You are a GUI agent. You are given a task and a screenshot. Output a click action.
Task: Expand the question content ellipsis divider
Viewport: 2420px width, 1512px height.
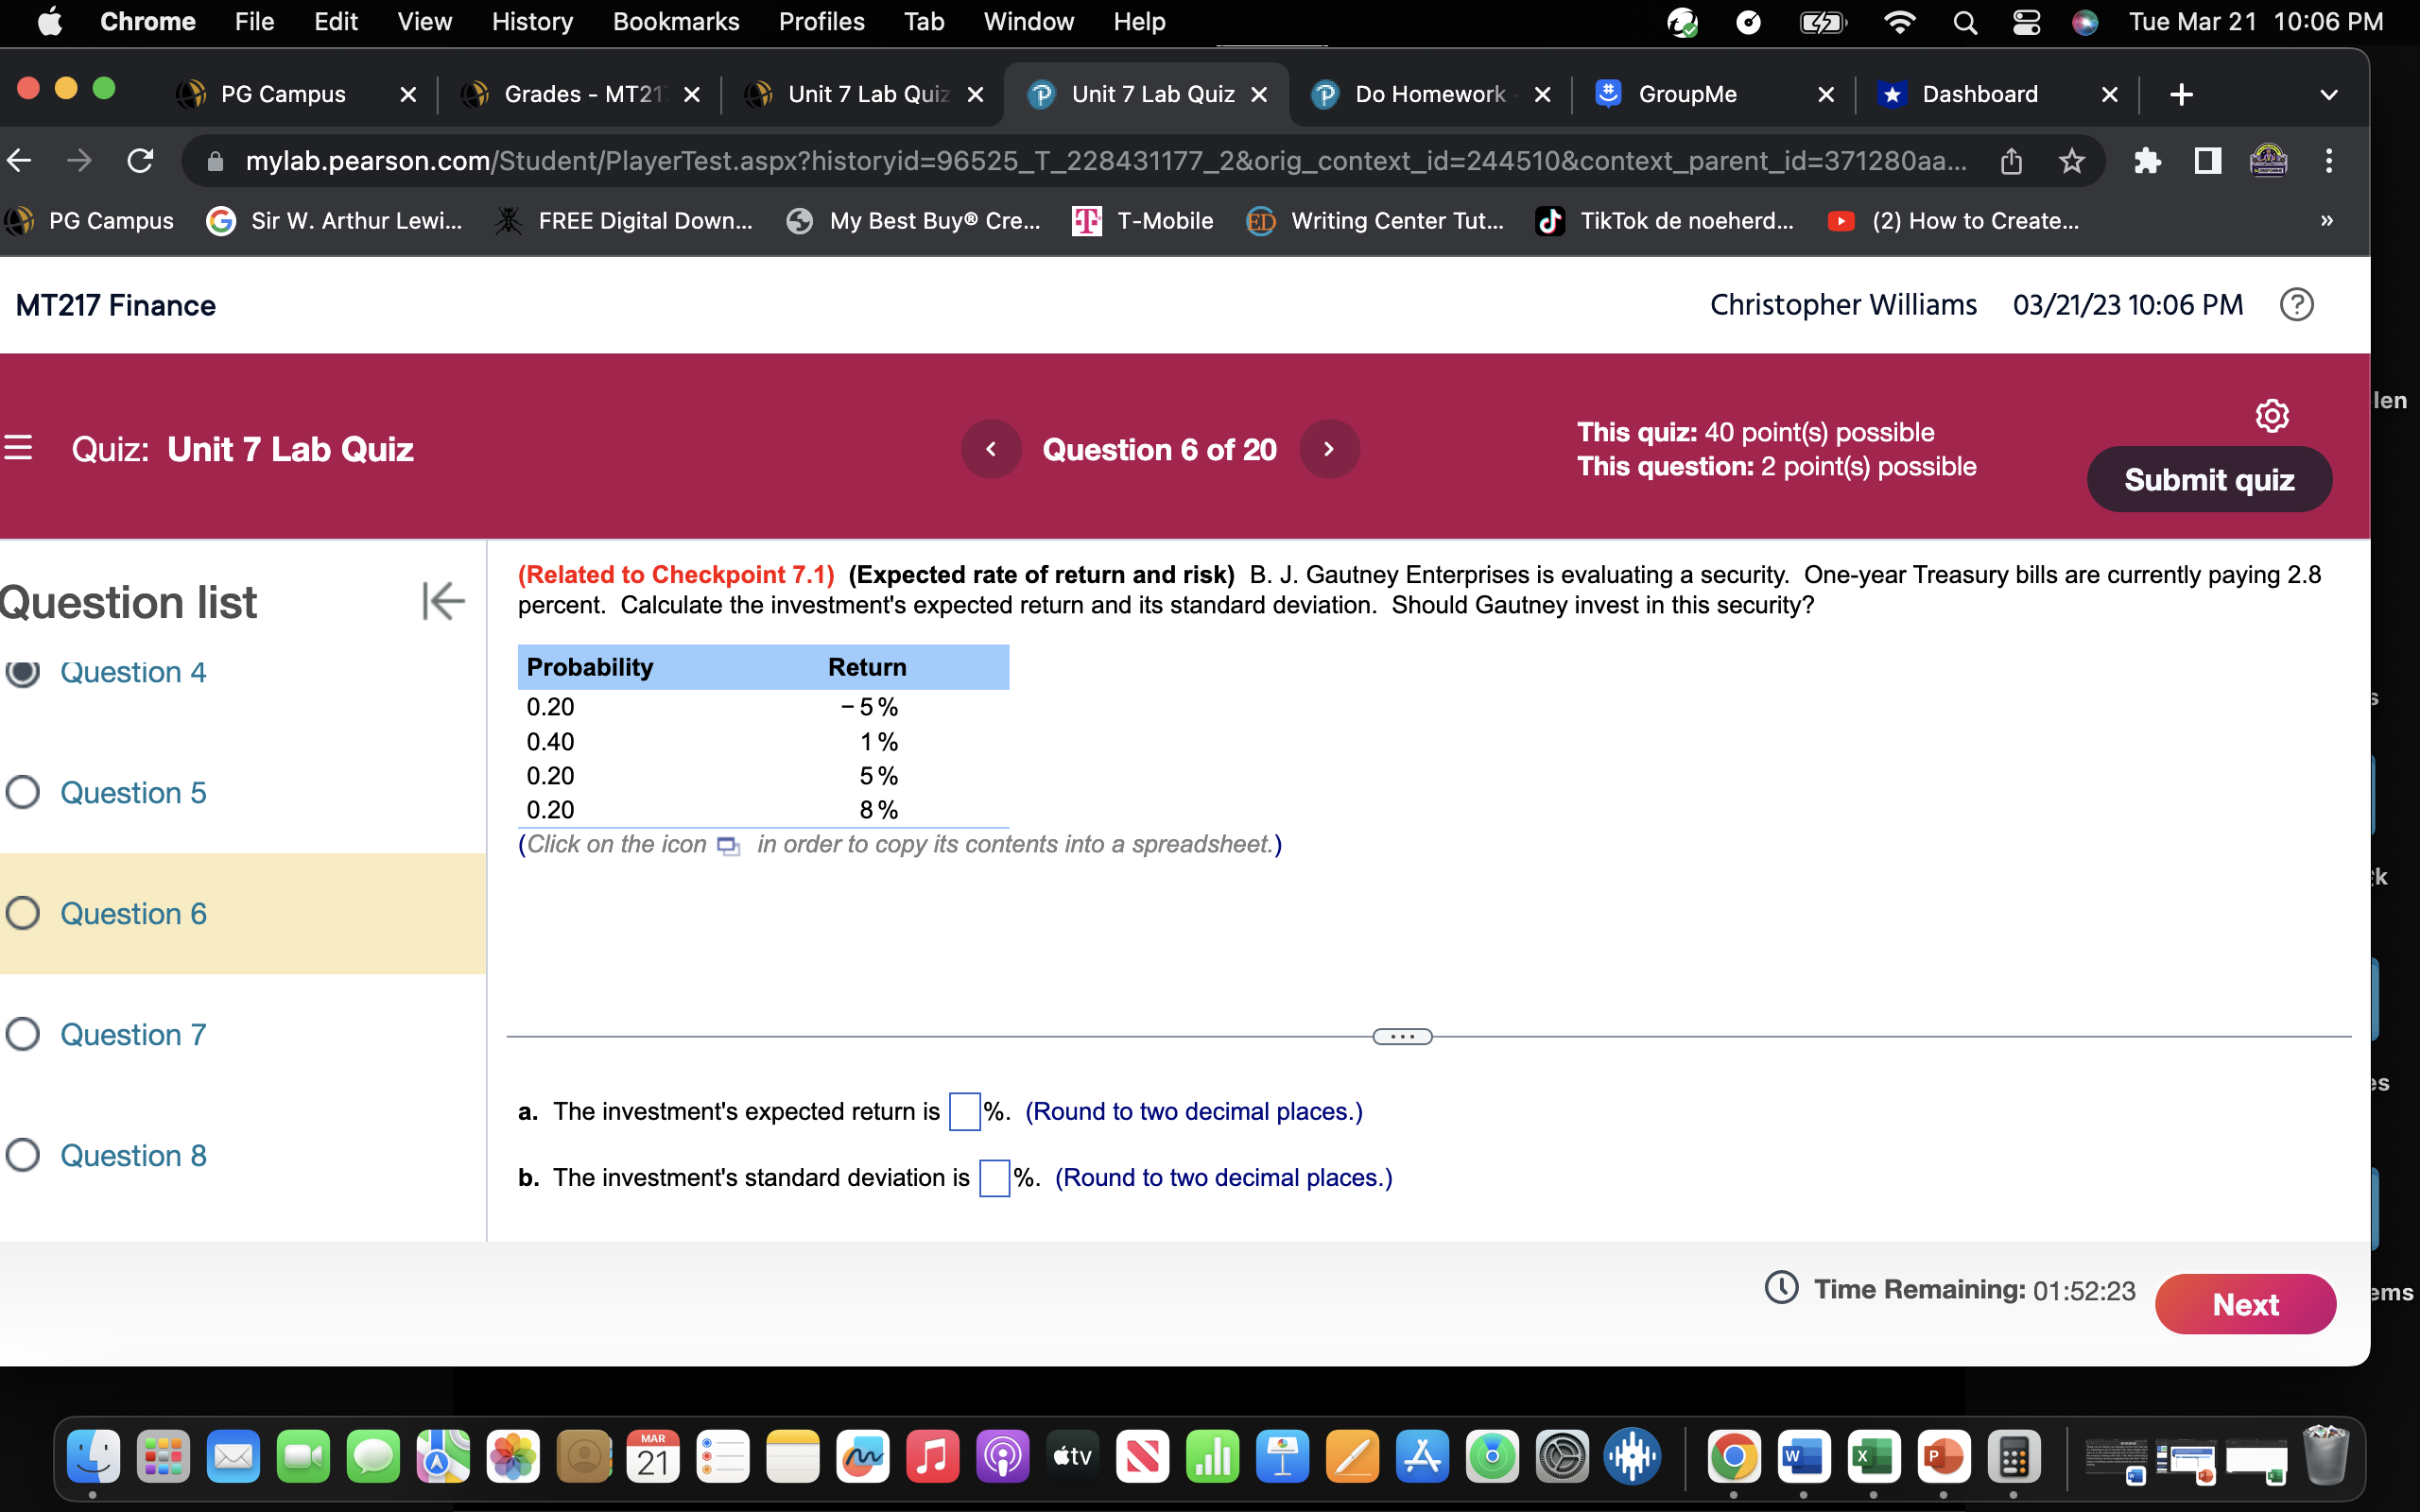[1402, 1036]
